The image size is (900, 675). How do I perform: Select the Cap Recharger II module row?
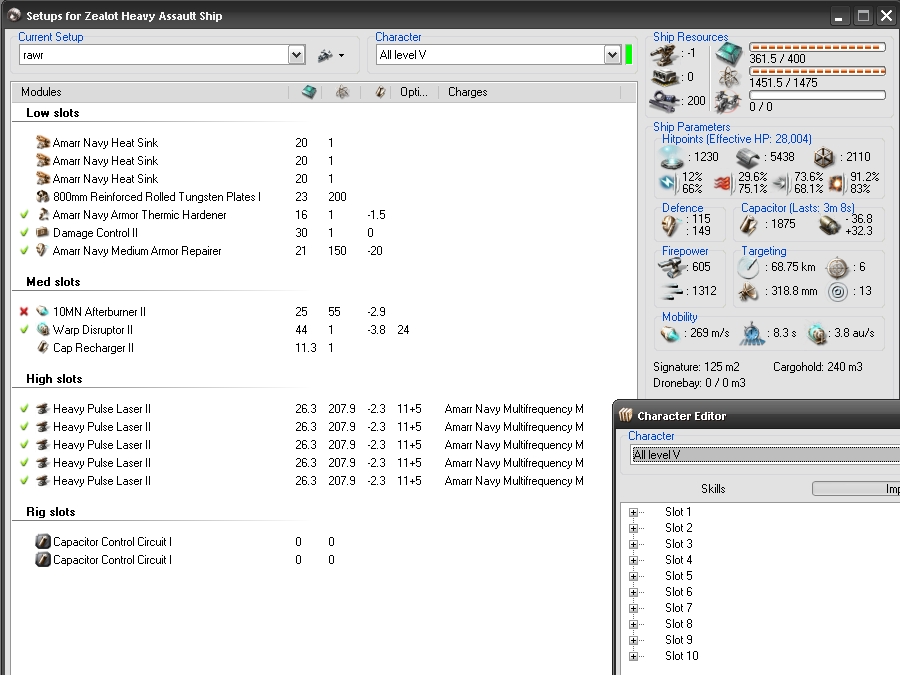[x=324, y=348]
